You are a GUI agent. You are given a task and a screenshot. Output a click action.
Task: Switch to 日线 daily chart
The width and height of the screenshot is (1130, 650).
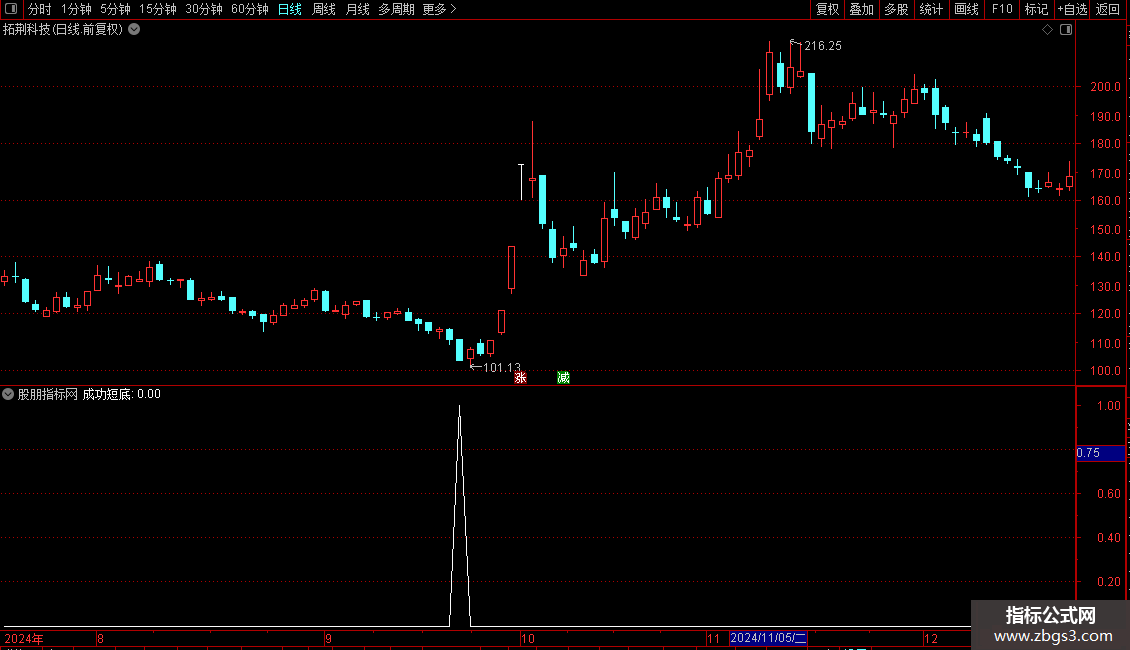point(290,9)
